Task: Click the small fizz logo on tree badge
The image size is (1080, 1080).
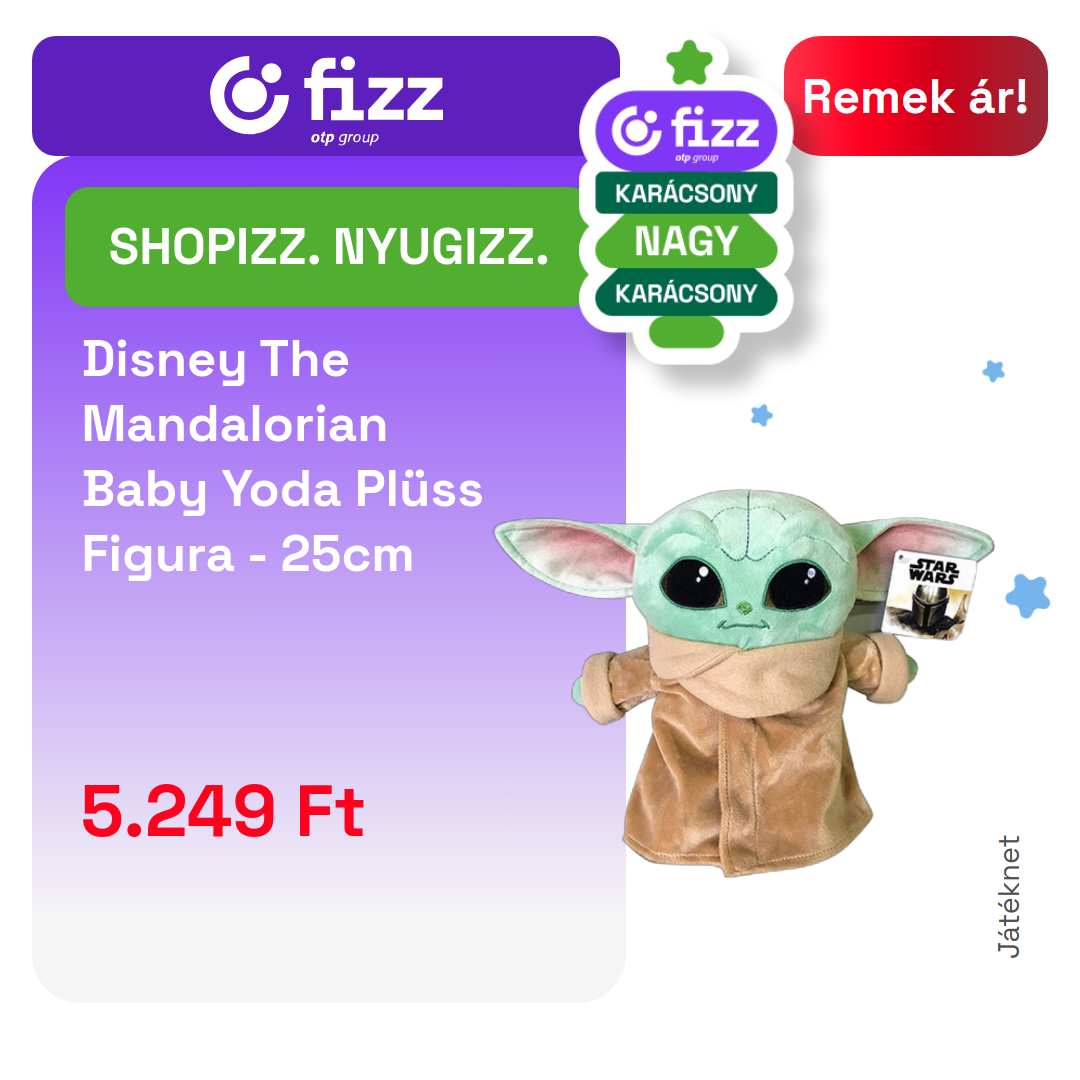Action: point(686,132)
